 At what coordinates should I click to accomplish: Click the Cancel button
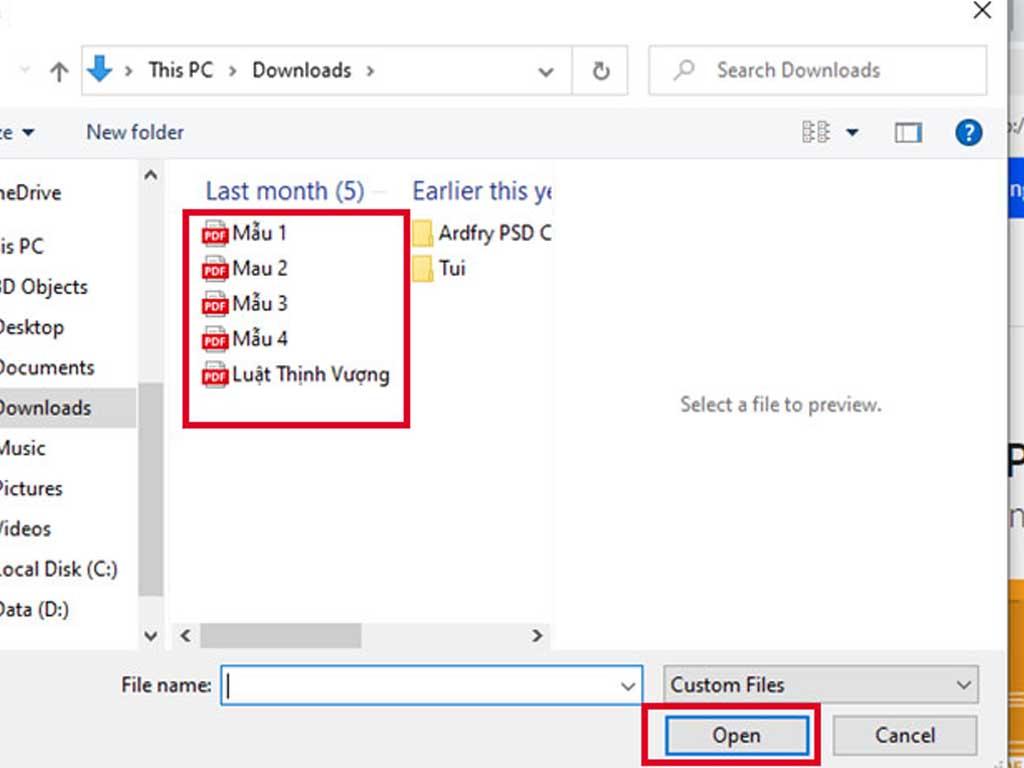pos(903,735)
